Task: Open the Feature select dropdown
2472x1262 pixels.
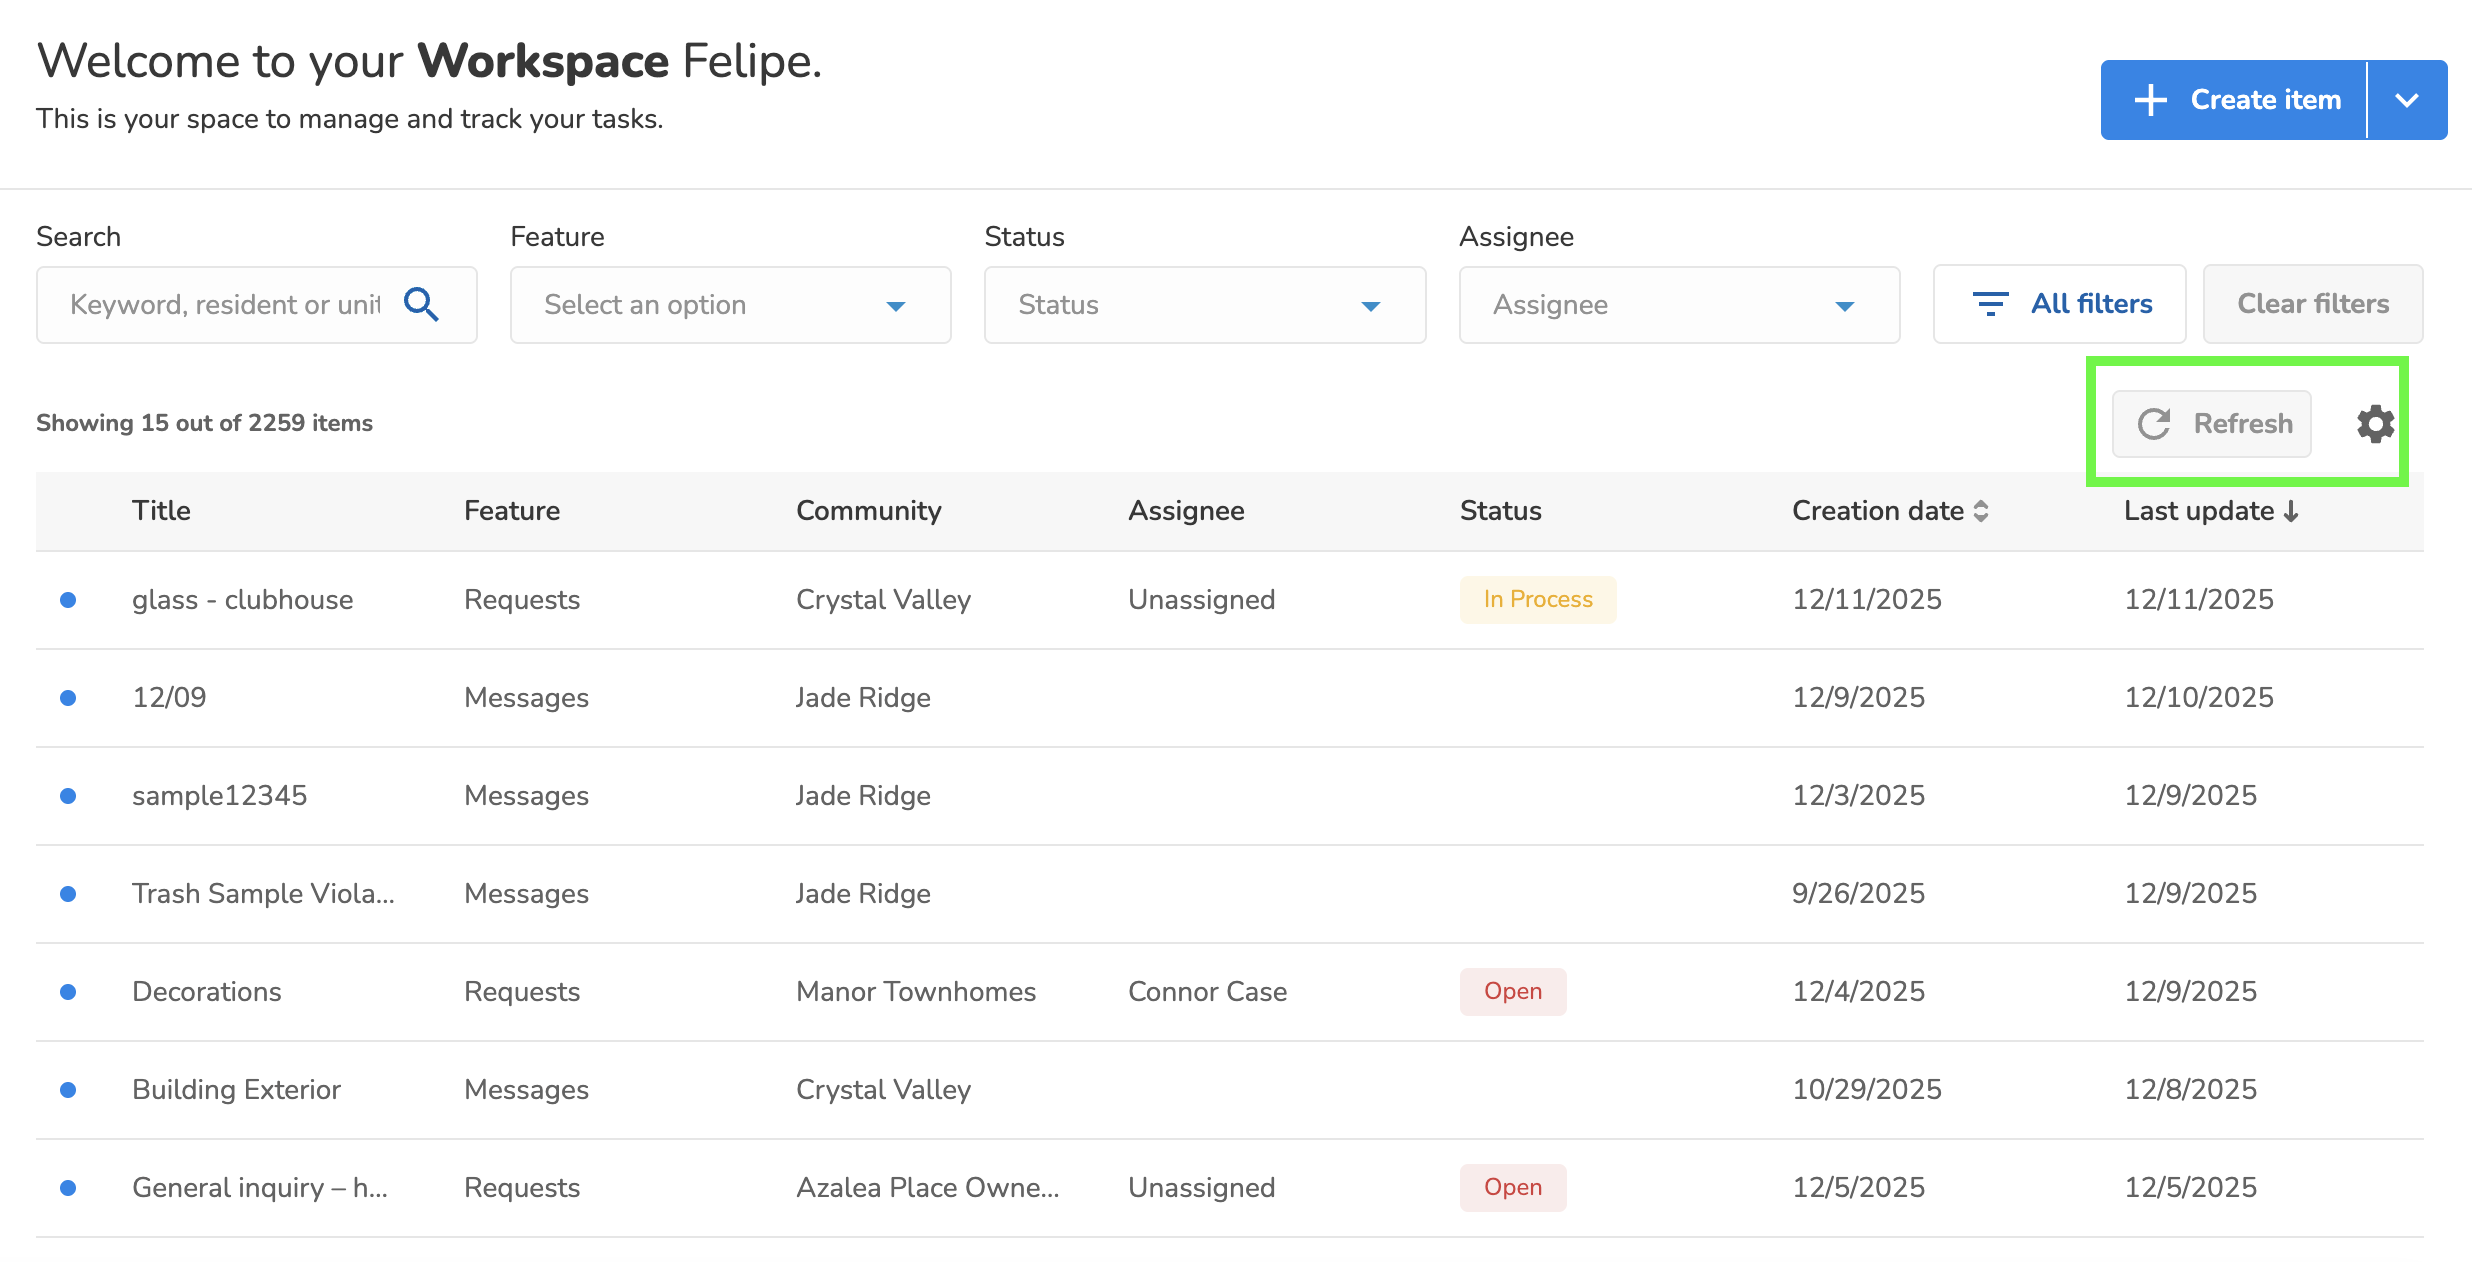Action: pyautogui.click(x=730, y=305)
